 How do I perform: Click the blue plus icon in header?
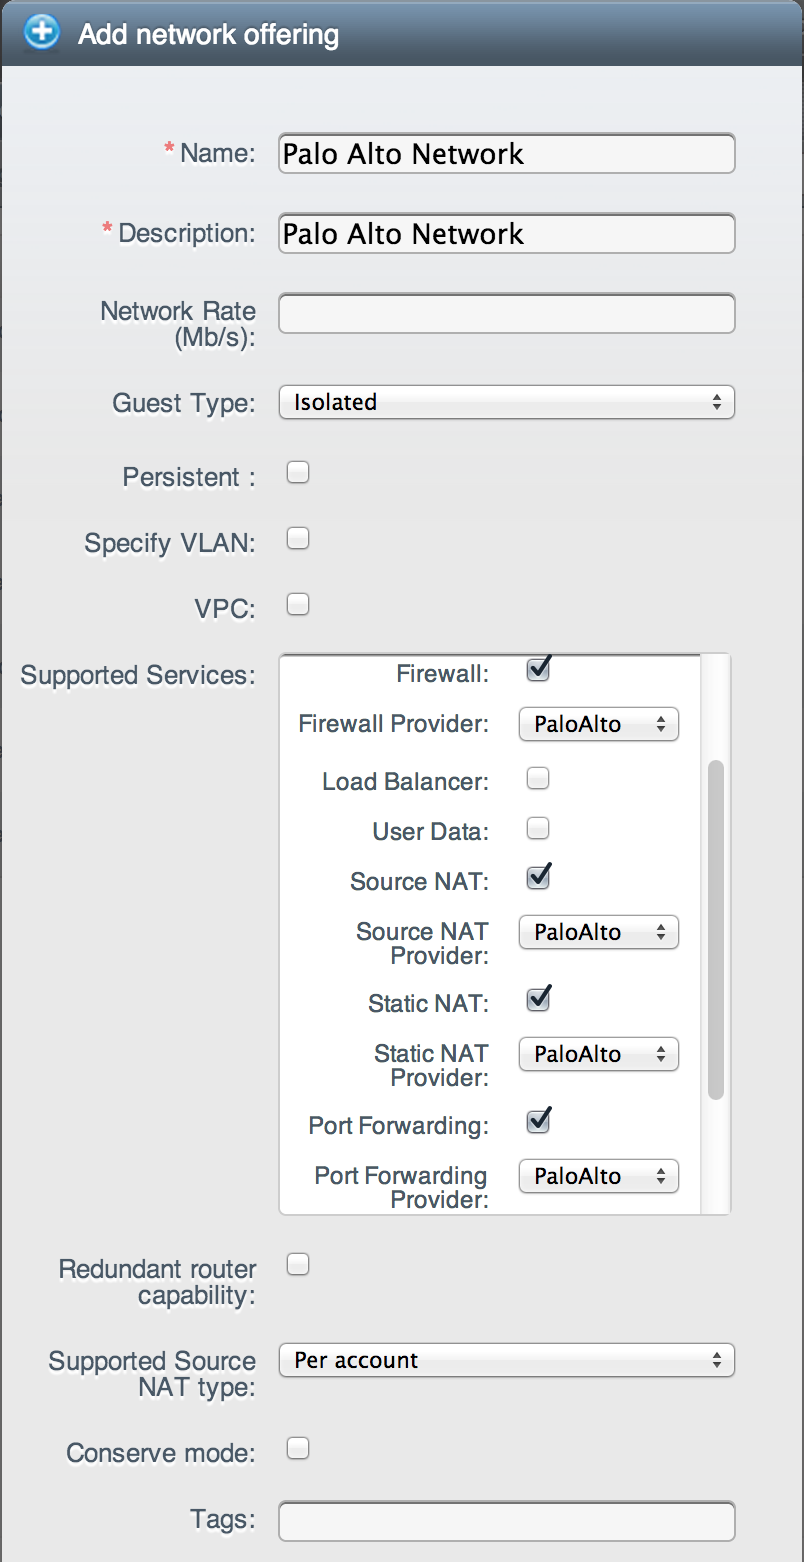coord(41,33)
